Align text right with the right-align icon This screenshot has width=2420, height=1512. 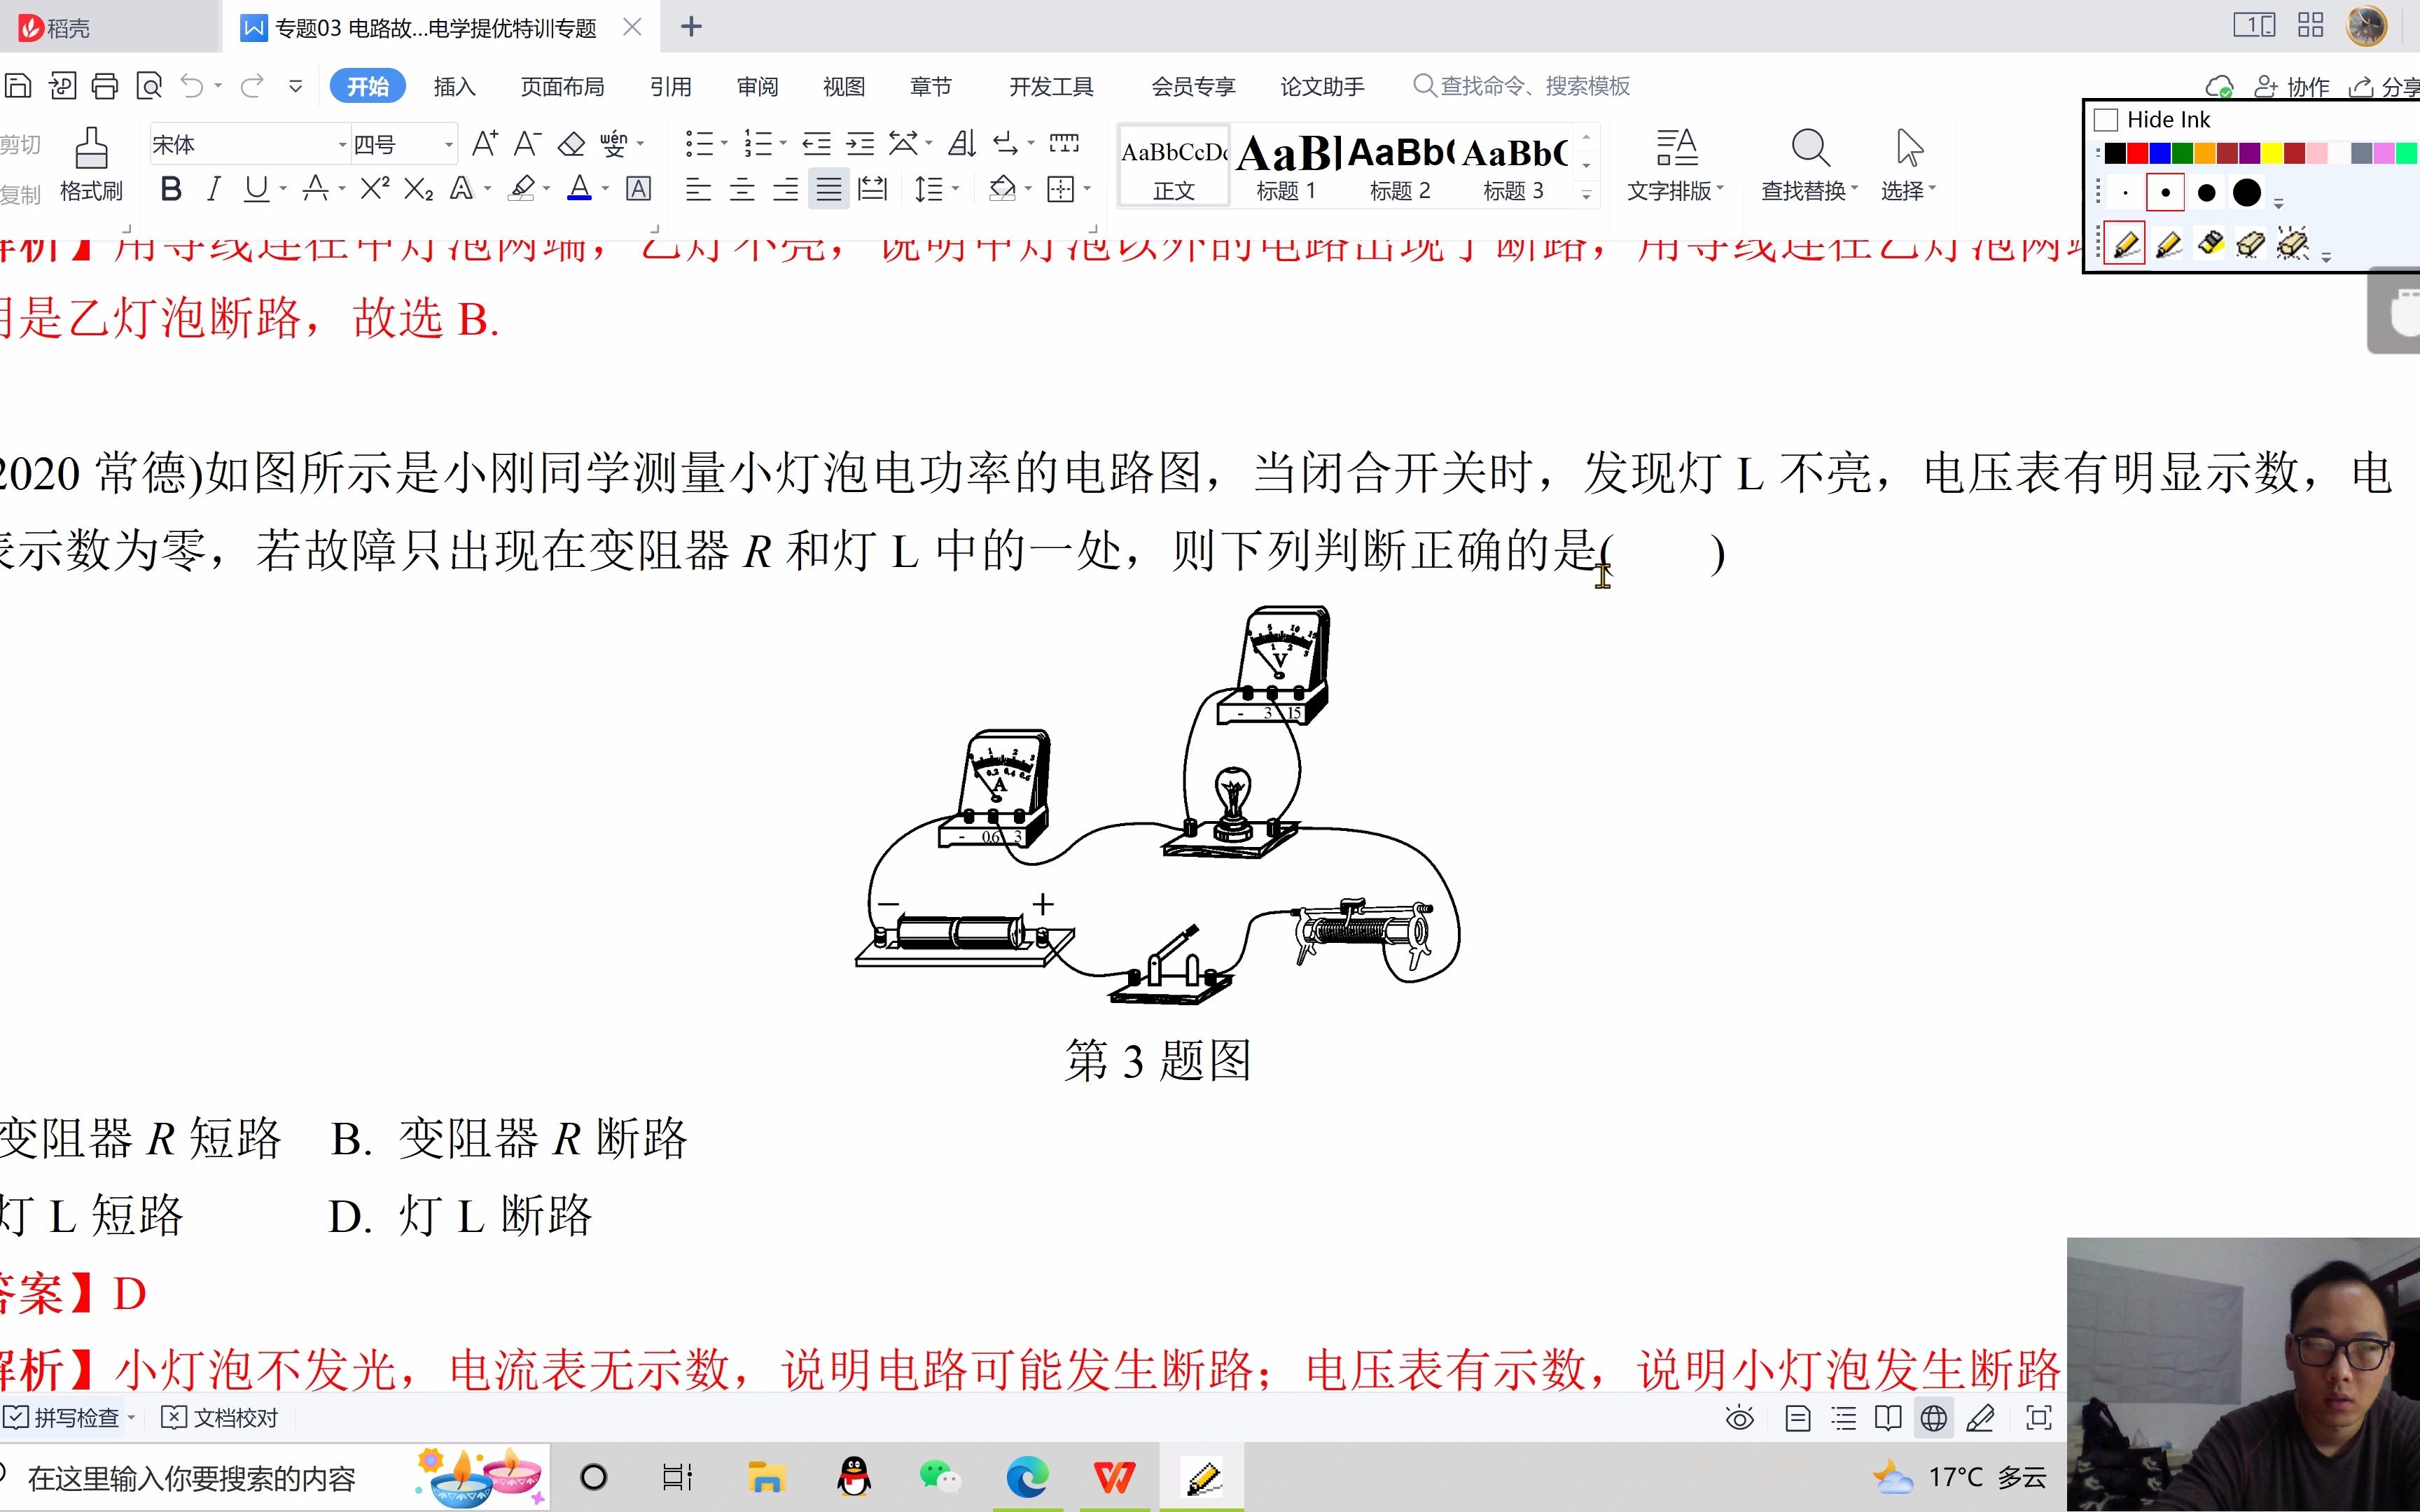click(785, 188)
